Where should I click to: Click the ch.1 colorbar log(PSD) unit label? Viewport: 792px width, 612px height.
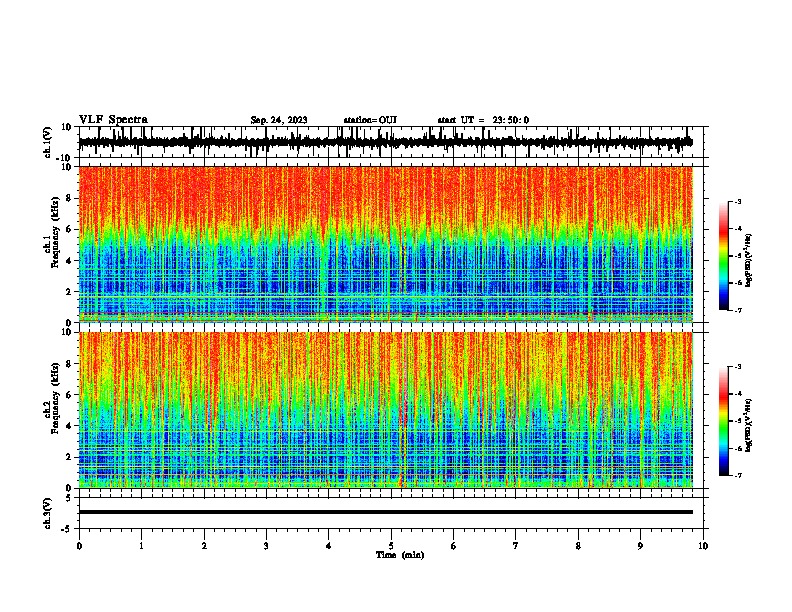749,260
